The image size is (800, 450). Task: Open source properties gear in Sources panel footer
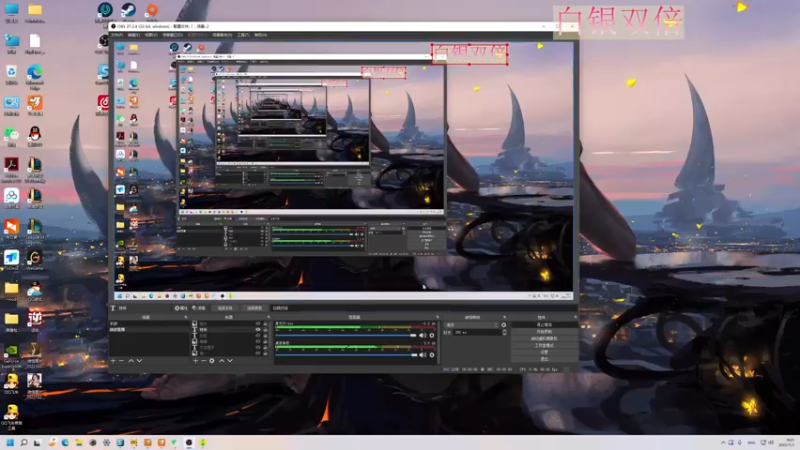click(x=212, y=360)
